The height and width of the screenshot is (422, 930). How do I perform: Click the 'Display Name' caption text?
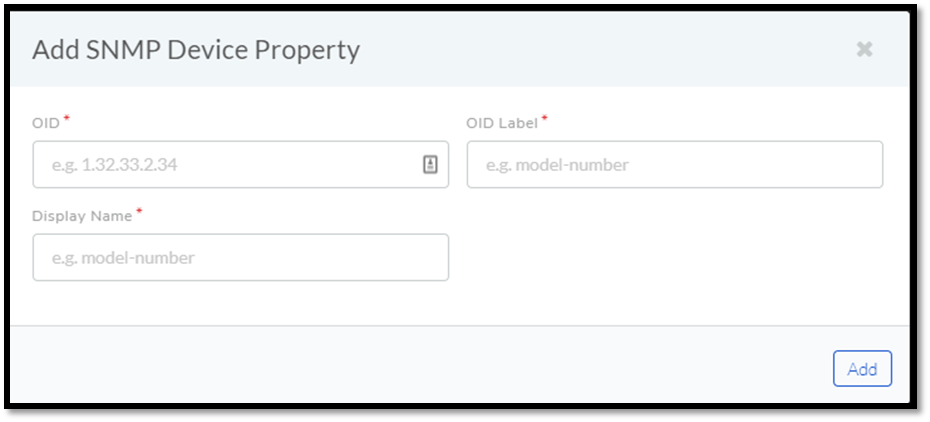tap(82, 216)
